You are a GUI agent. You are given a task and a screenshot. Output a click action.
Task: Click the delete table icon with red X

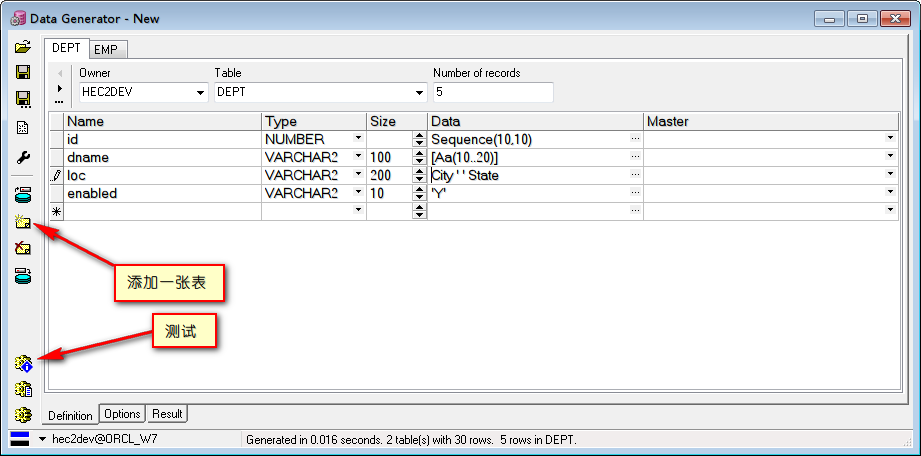tap(23, 249)
